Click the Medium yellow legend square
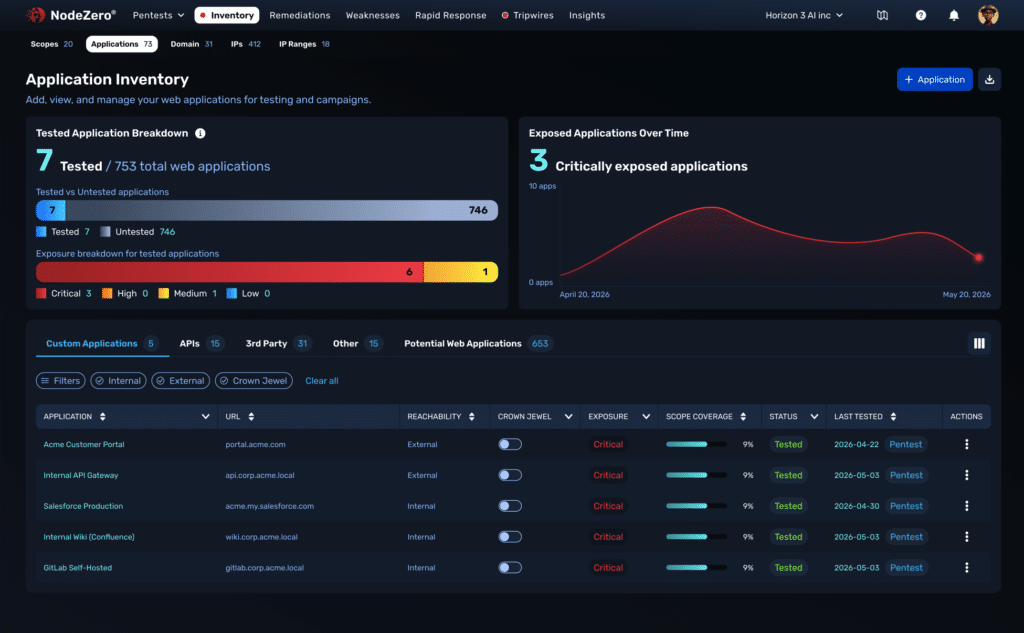The width and height of the screenshot is (1024, 633). [x=163, y=293]
